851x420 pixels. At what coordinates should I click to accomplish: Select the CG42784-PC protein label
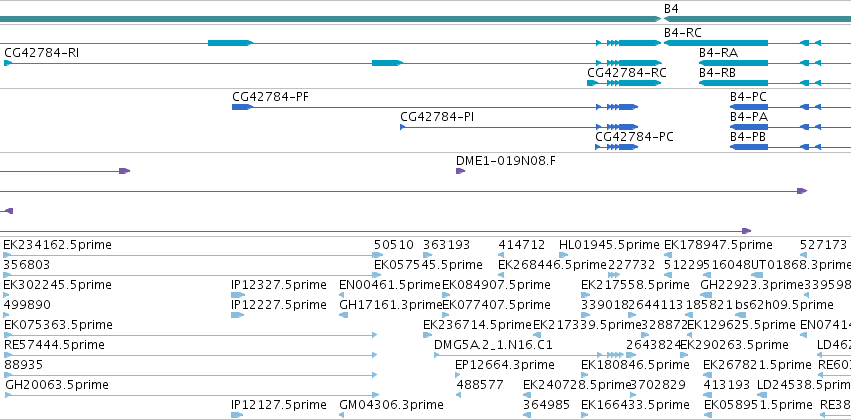pyautogui.click(x=634, y=137)
